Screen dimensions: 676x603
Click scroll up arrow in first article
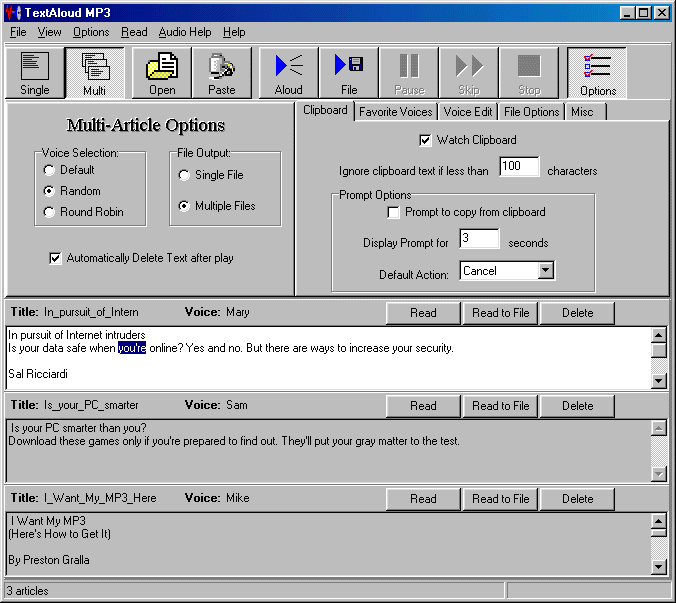tap(659, 335)
